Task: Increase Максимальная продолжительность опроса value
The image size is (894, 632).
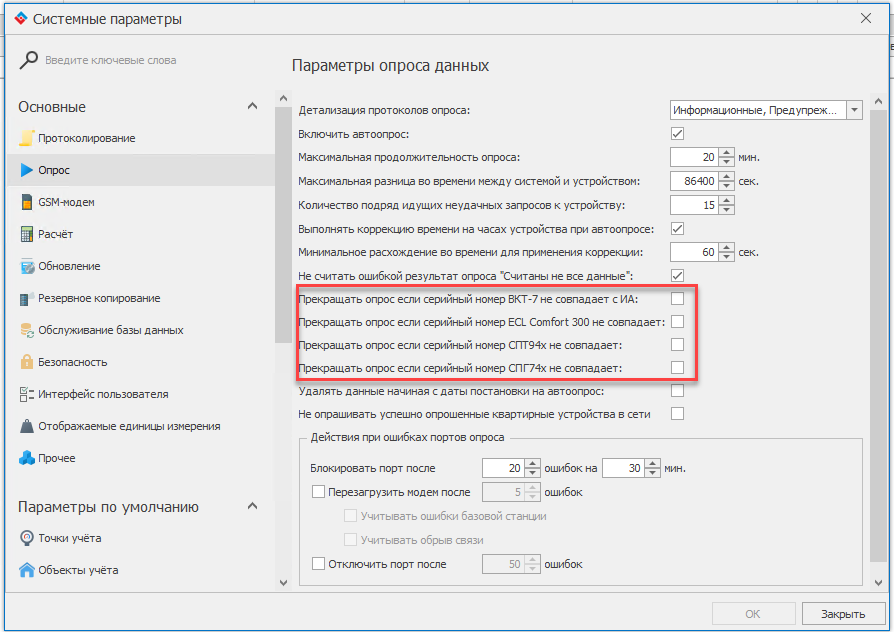Action: click(727, 153)
